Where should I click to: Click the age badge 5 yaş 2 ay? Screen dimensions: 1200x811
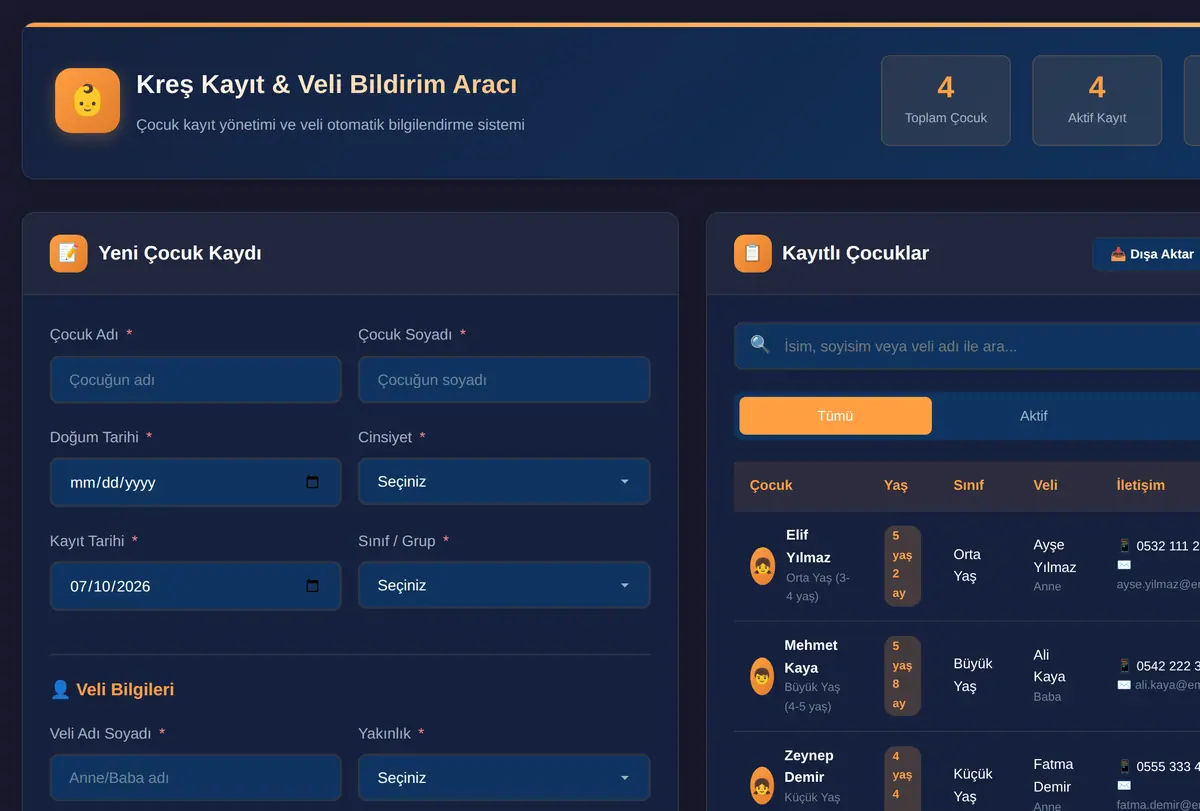(902, 566)
